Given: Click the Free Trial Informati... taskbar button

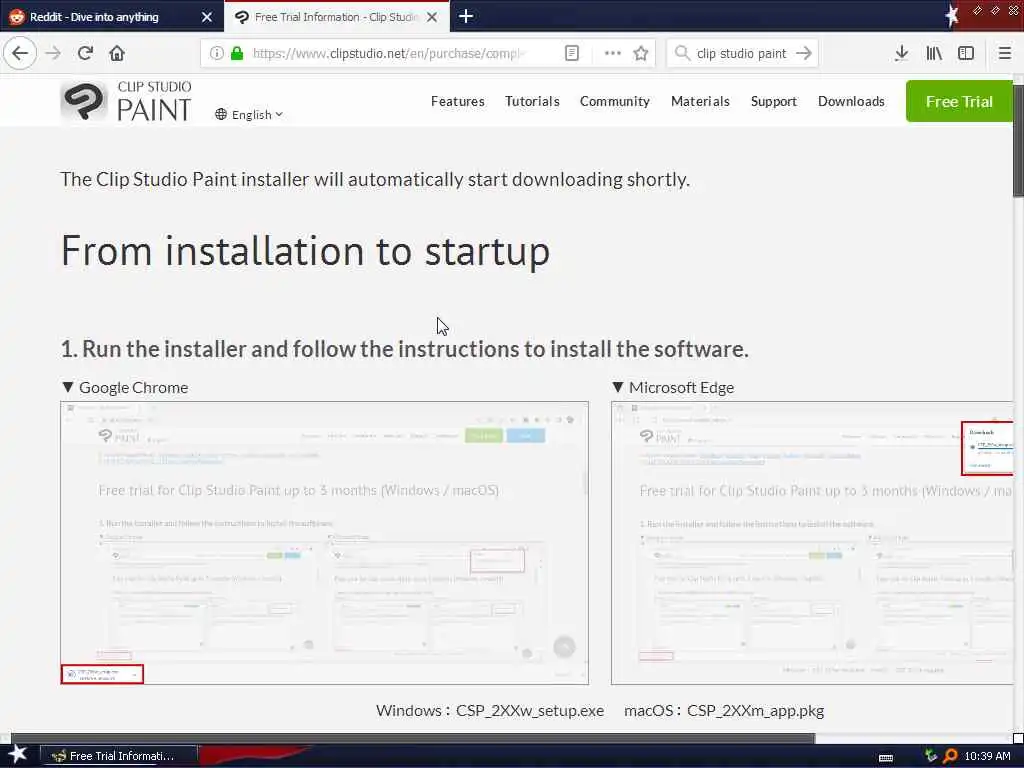Looking at the screenshot, I should (x=119, y=756).
